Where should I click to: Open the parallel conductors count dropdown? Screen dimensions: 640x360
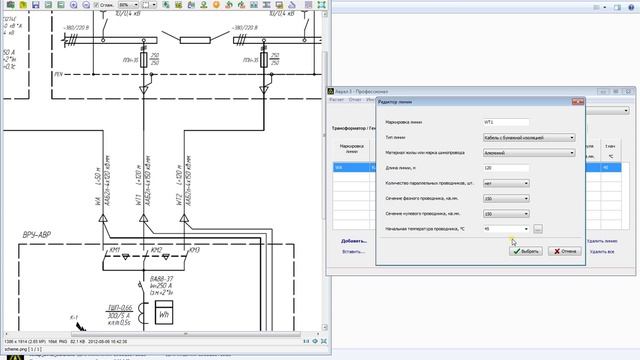coord(506,183)
